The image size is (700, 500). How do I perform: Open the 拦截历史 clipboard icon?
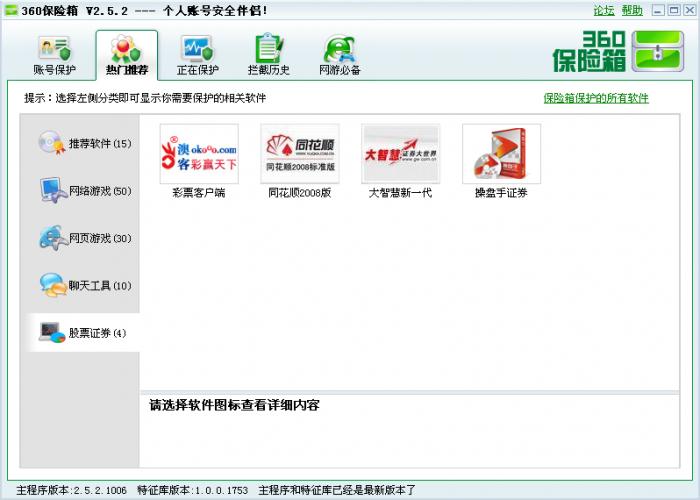pos(269,48)
